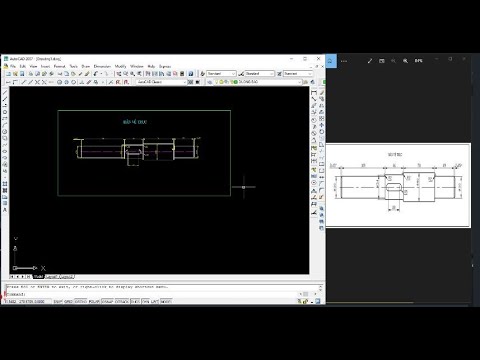The image size is (480, 360).
Task: Toggle POLAR tracking in status bar
Action: point(94,301)
